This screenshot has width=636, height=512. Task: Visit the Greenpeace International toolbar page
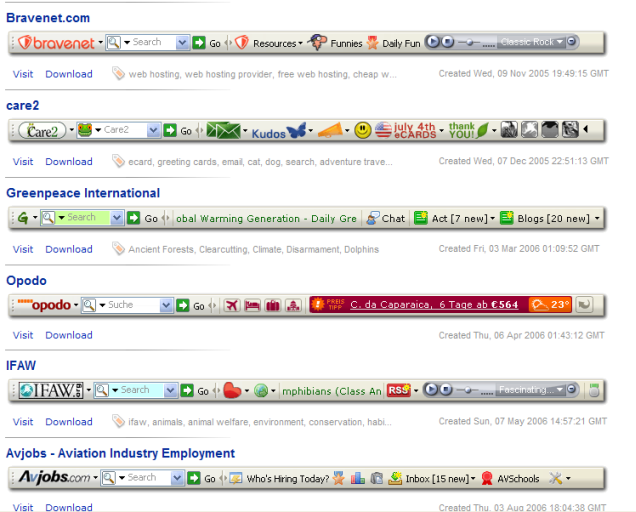tap(23, 249)
